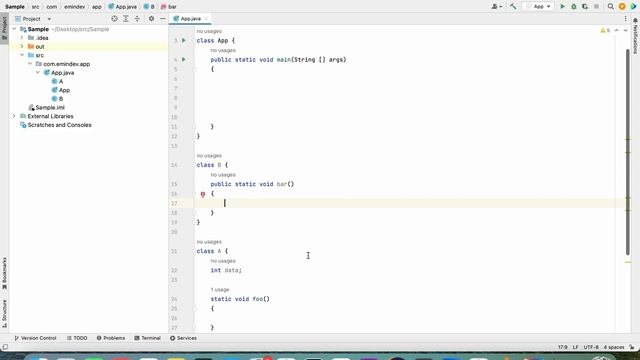Viewport: 640px width, 360px height.
Task: Go to previous highlighted problem arrow
Action: point(616,31)
